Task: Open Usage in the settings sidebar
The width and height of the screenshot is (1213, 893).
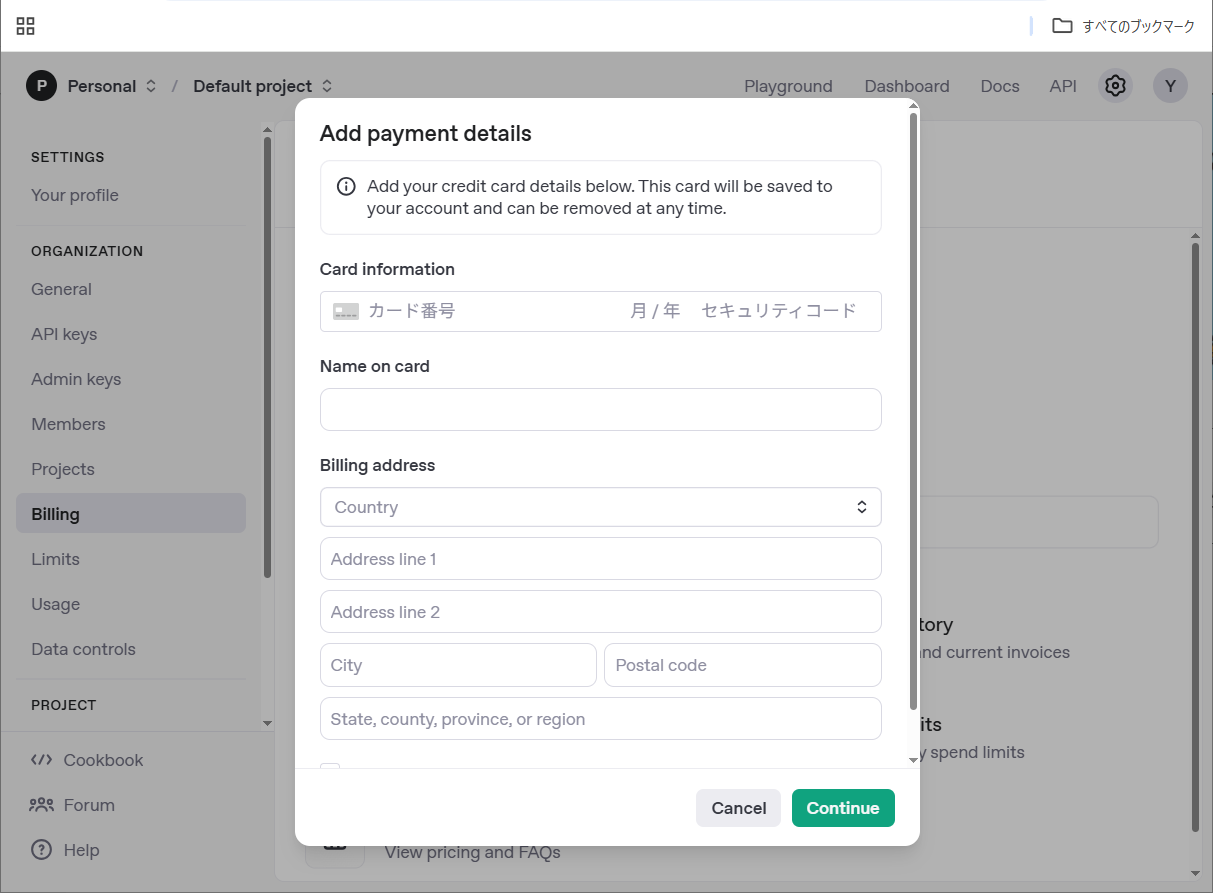Action: coord(55,604)
